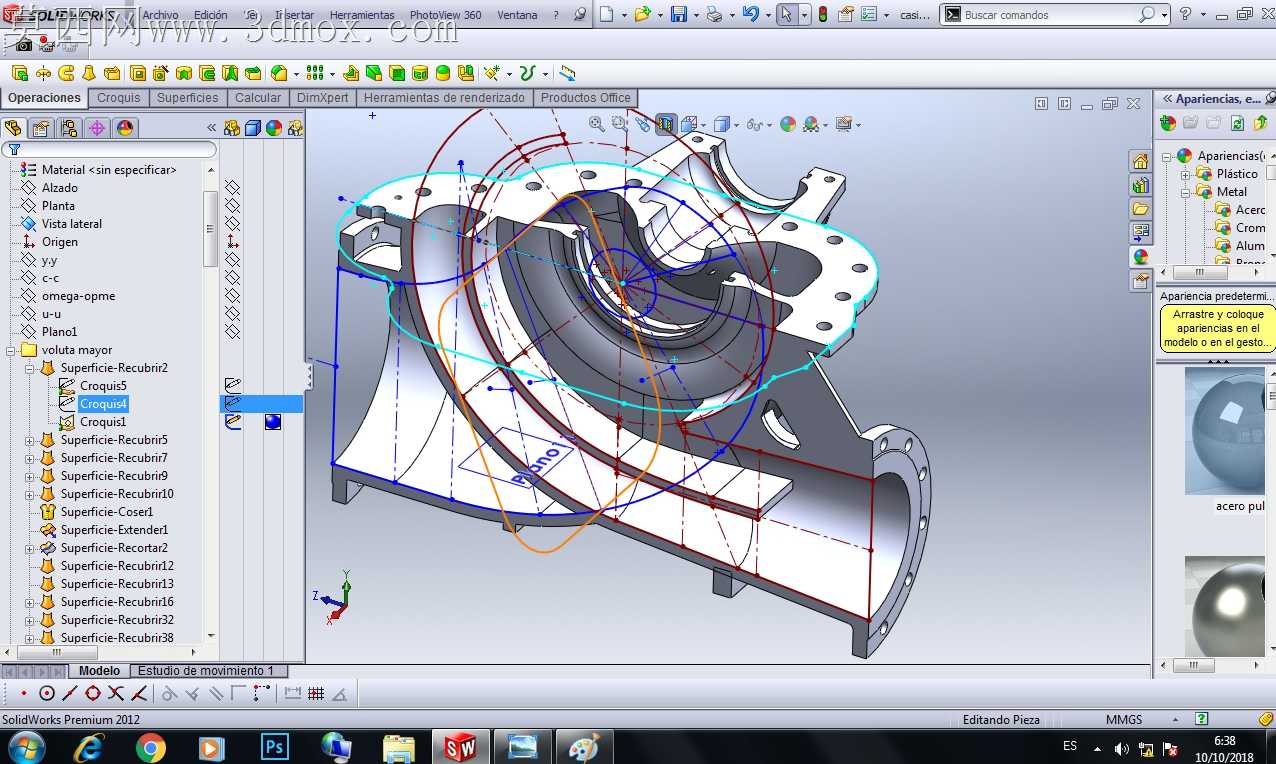Open the DisplayManager tab icon
Image resolution: width=1276 pixels, height=764 pixels.
pos(125,128)
